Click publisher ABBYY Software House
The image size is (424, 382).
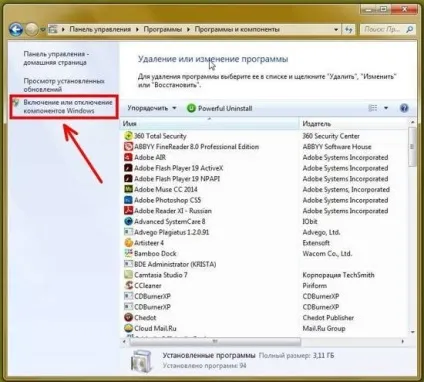(x=337, y=147)
